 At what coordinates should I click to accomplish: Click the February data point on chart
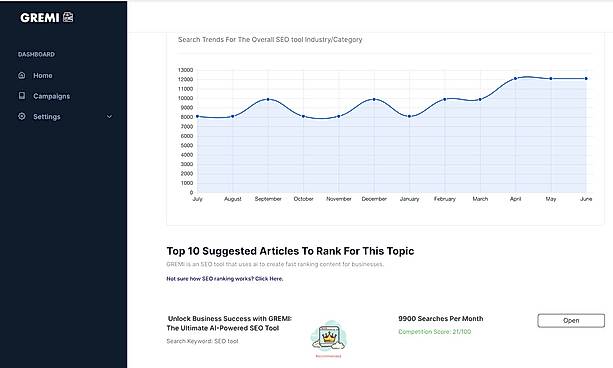click(x=445, y=99)
